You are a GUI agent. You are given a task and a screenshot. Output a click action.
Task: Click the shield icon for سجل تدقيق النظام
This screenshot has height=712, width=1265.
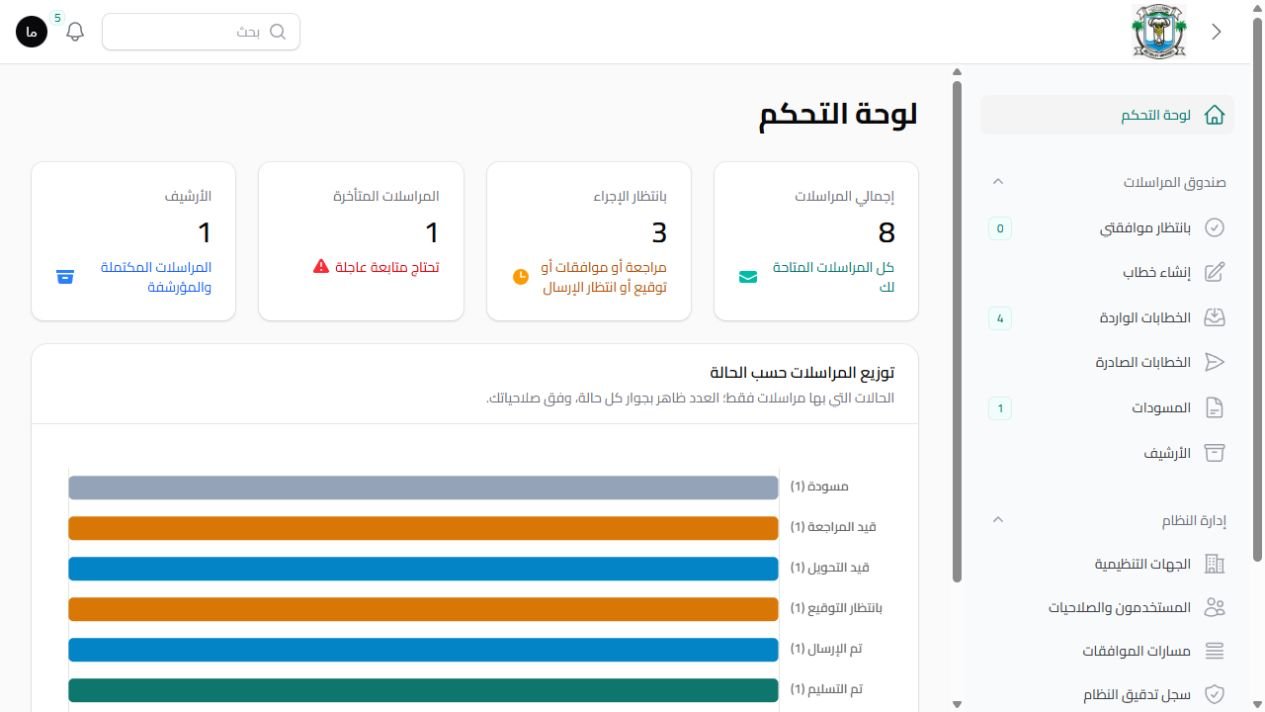click(x=1214, y=694)
